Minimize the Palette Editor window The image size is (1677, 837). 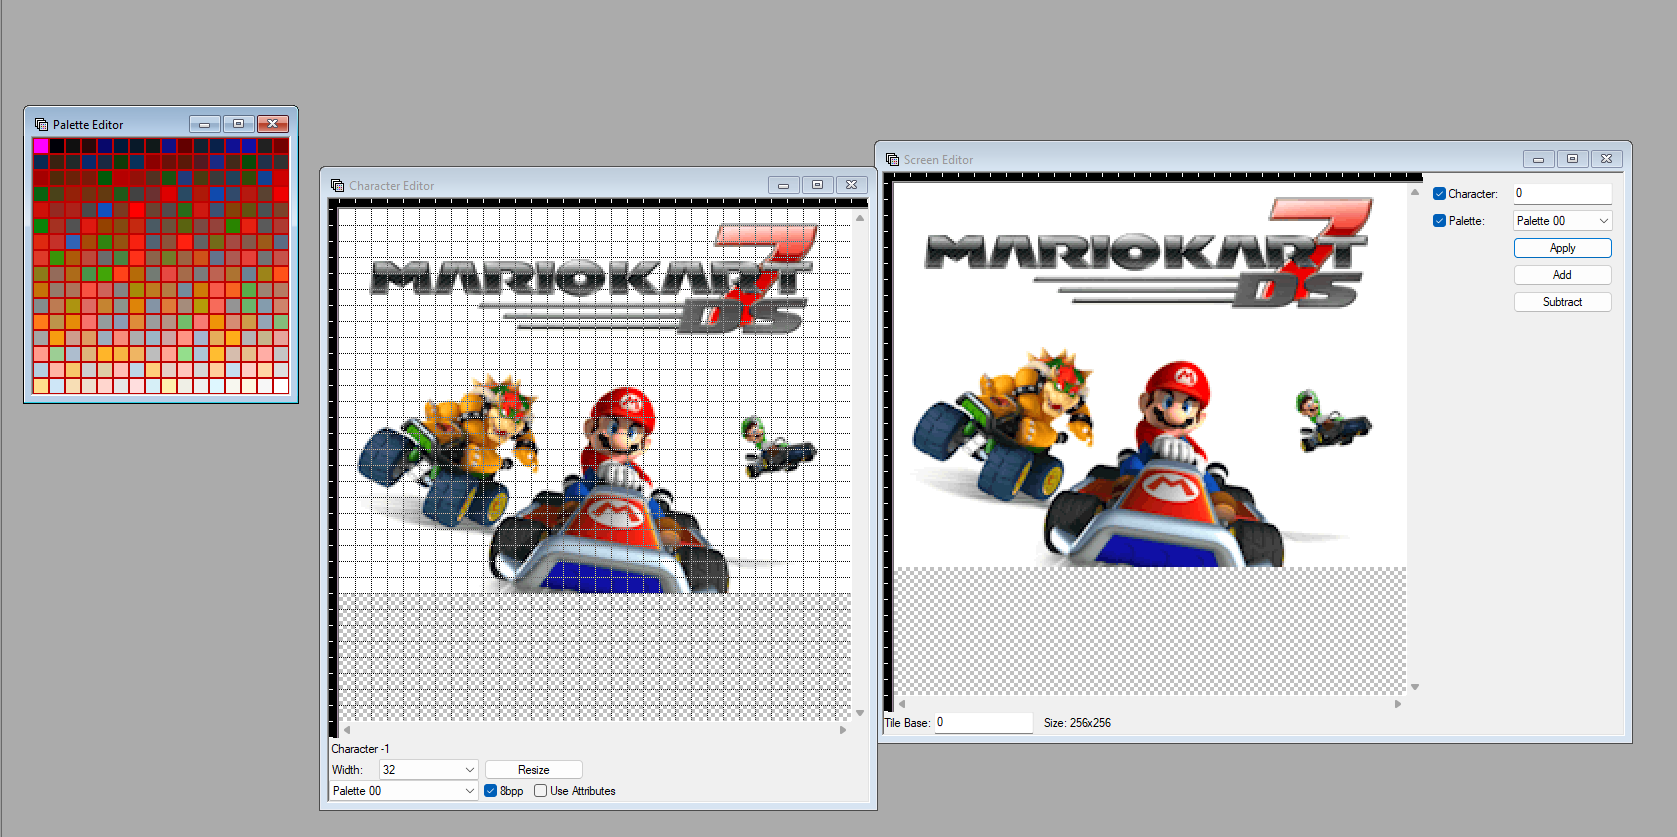205,124
